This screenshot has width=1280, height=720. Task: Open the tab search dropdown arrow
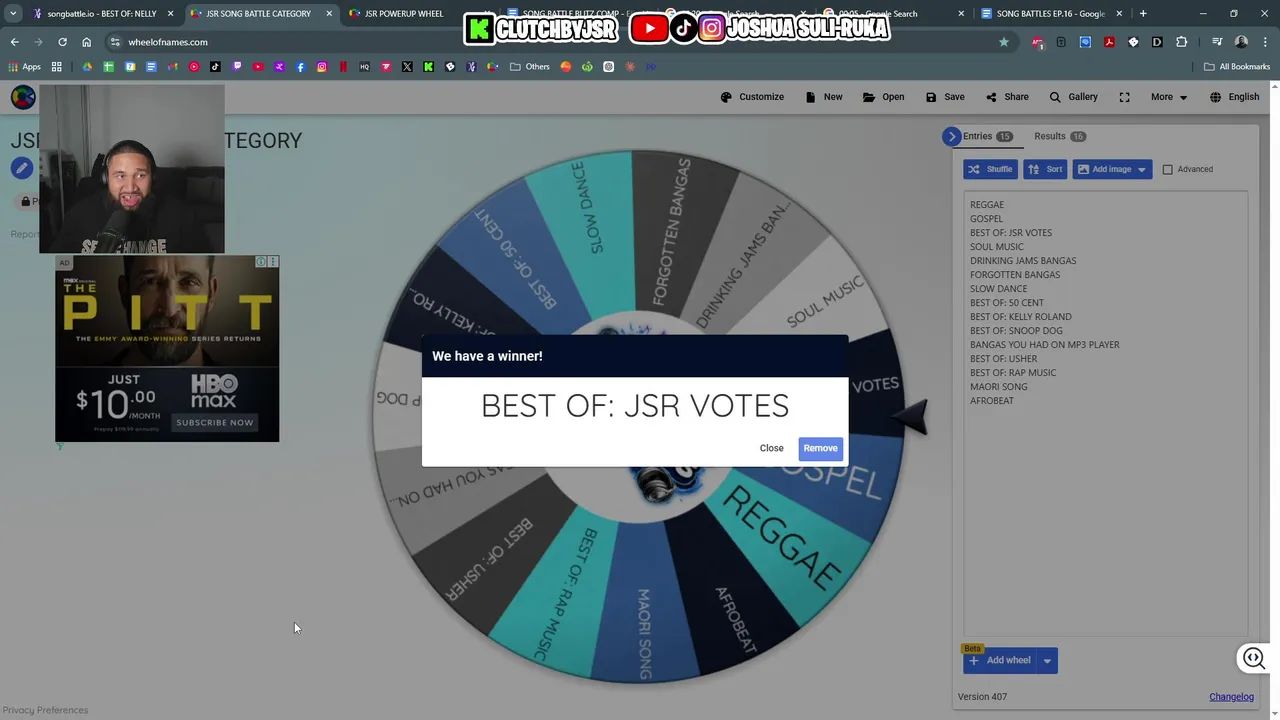pos(13,14)
